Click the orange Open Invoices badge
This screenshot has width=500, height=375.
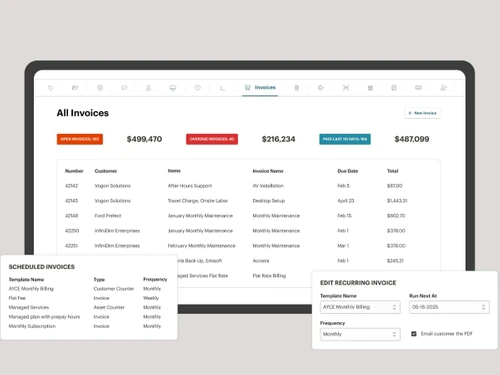pyautogui.click(x=80, y=139)
